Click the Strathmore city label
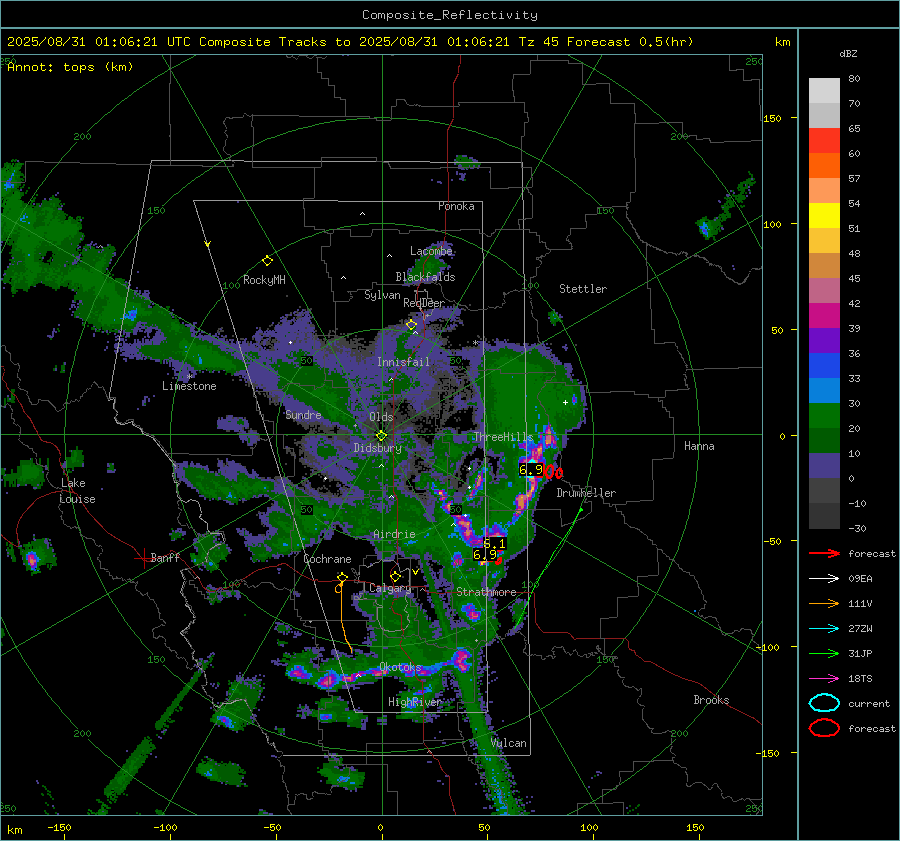Image resolution: width=900 pixels, height=841 pixels. click(x=486, y=592)
